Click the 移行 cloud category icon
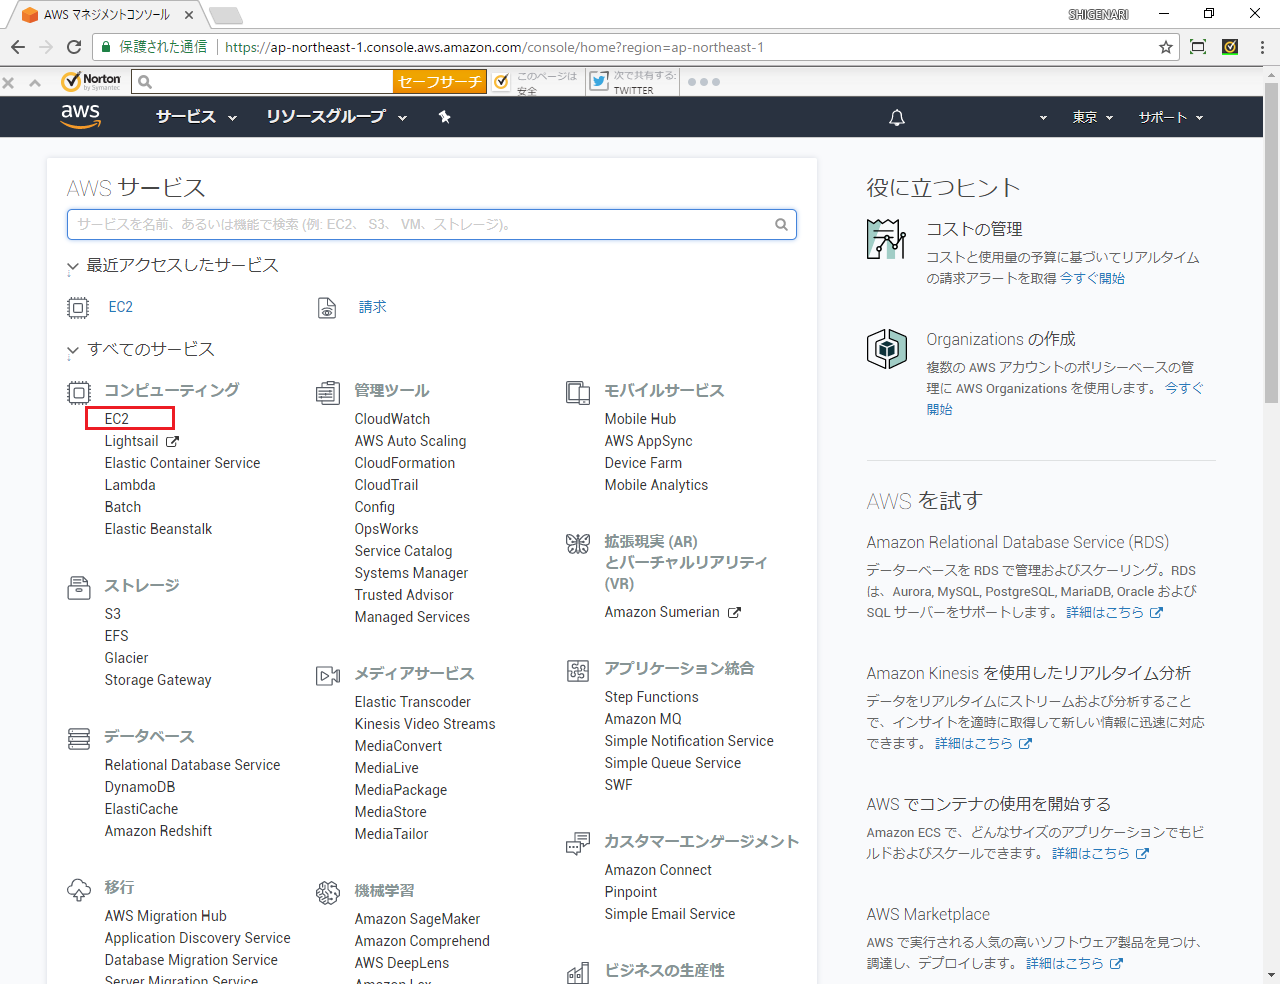 (x=78, y=889)
